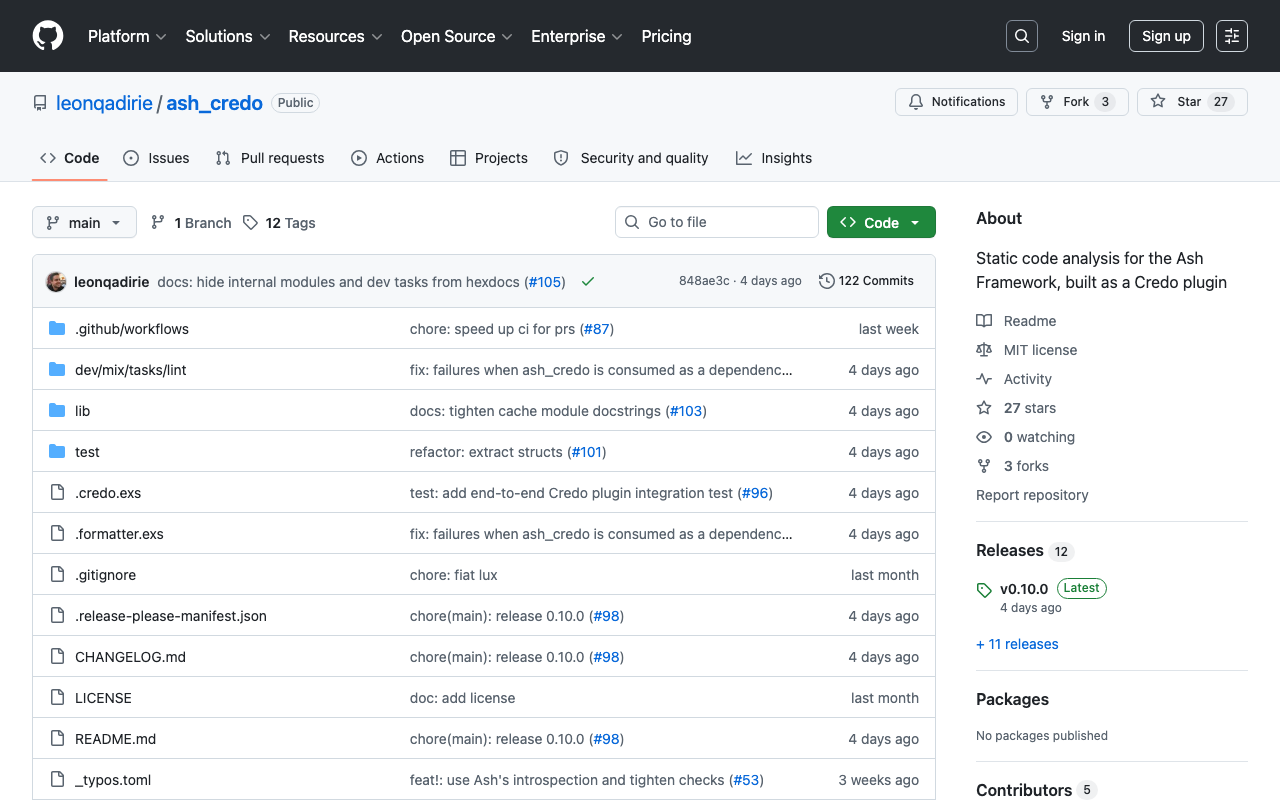
Task: Open the Pricing page
Action: pyautogui.click(x=666, y=36)
